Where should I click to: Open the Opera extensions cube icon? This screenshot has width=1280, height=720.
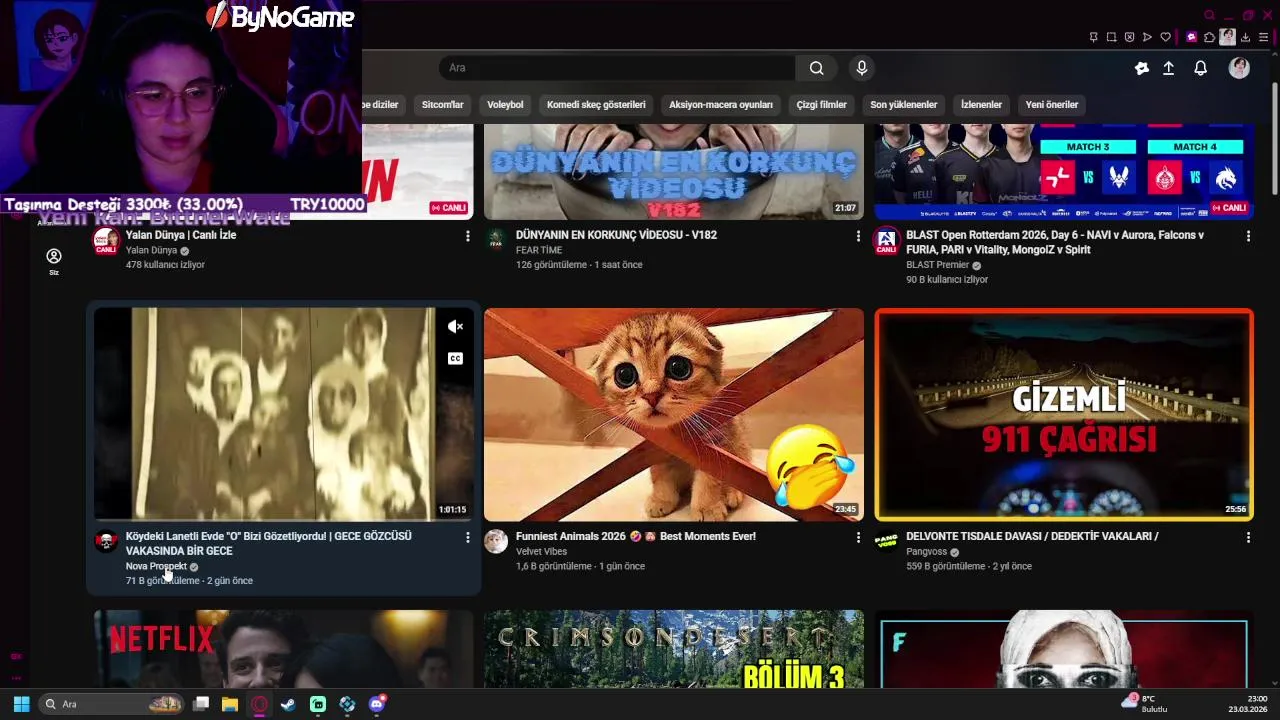click(1209, 37)
